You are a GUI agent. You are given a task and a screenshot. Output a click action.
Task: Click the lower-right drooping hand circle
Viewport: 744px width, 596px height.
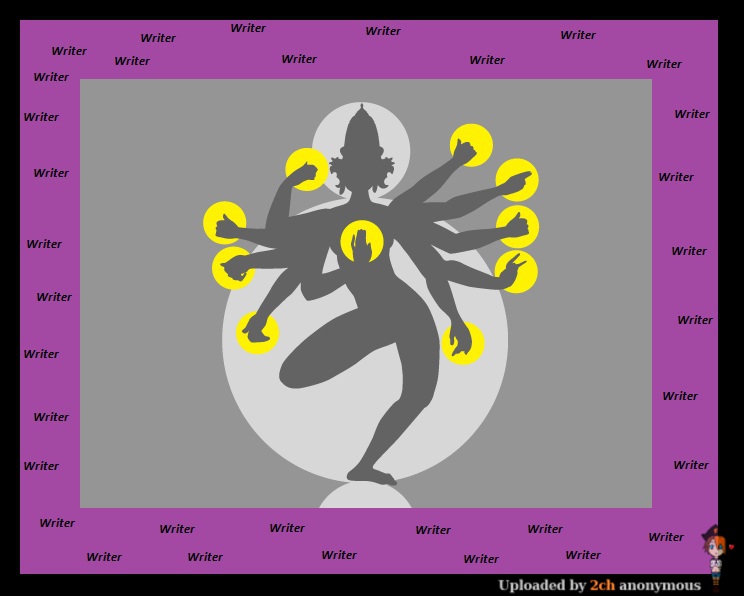click(x=463, y=343)
